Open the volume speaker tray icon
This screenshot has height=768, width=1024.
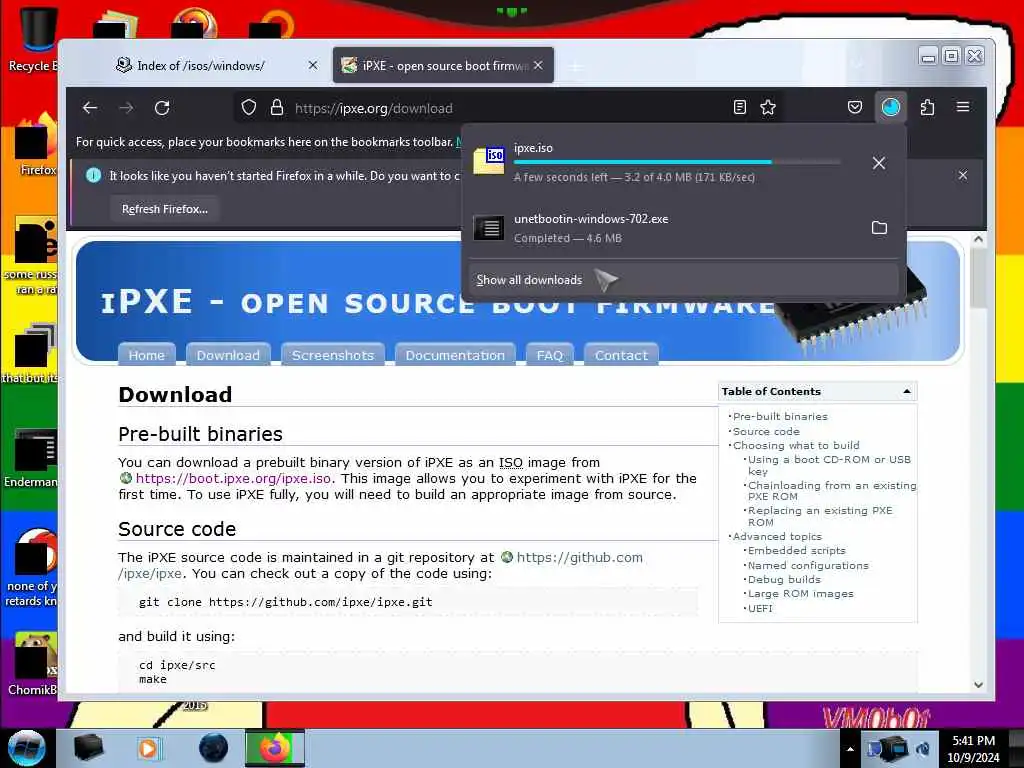(x=923, y=748)
